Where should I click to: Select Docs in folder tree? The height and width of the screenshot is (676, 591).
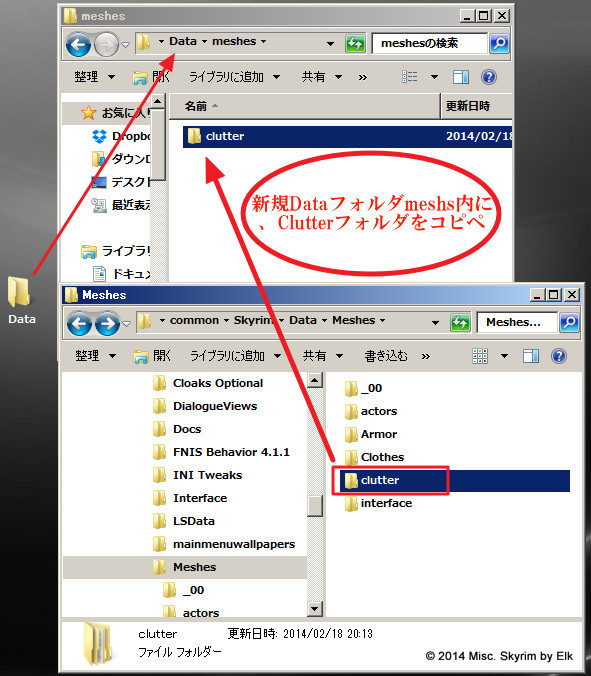(x=177, y=429)
